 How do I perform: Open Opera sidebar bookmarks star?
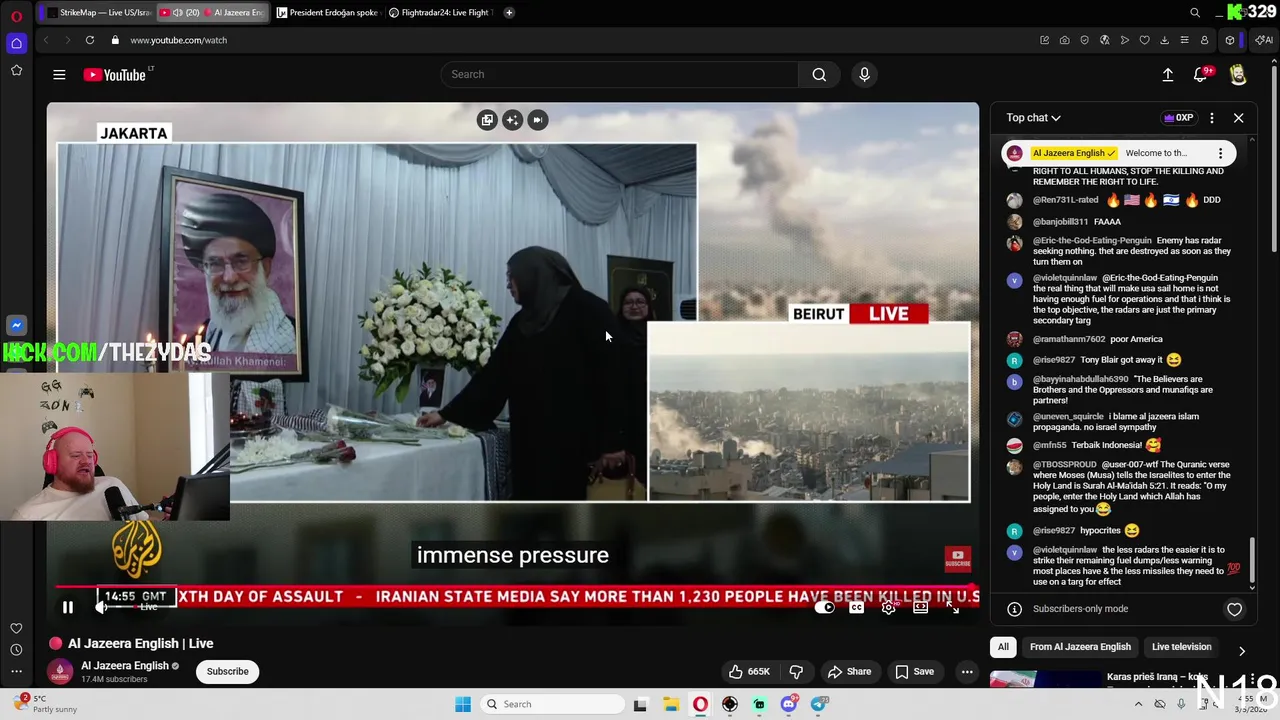coord(16,70)
